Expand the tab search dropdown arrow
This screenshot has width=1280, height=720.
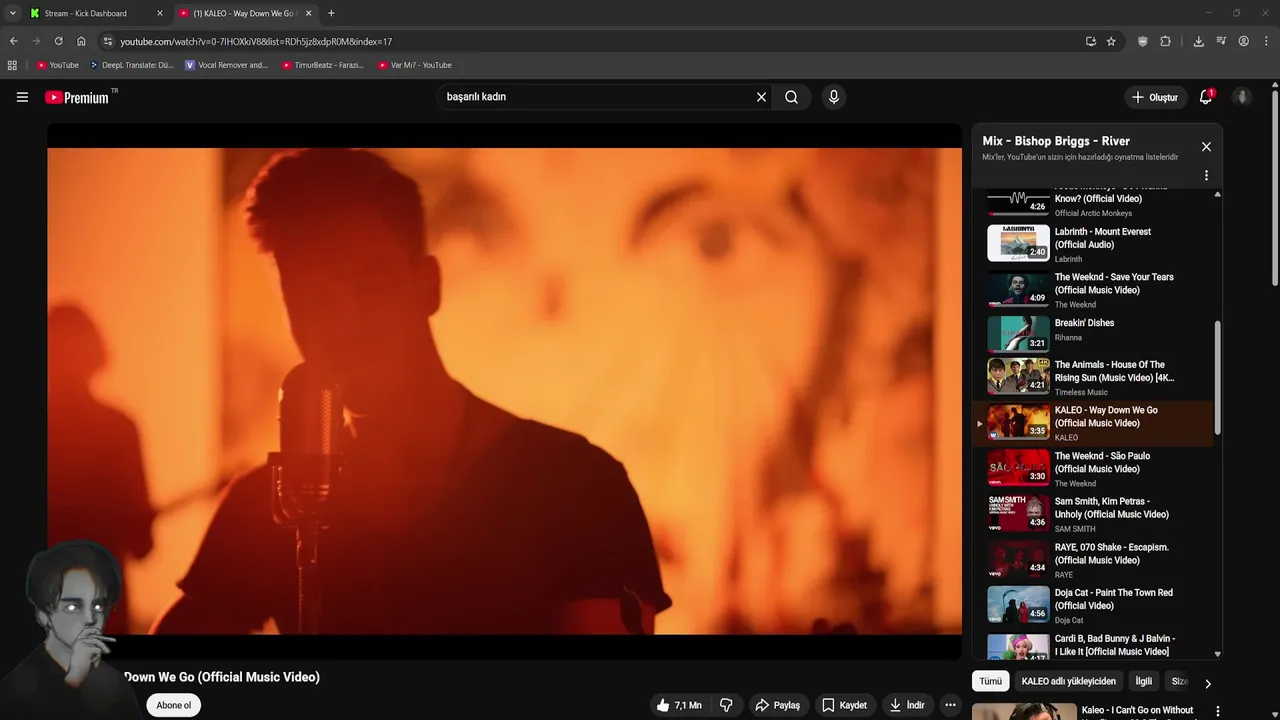pos(12,13)
